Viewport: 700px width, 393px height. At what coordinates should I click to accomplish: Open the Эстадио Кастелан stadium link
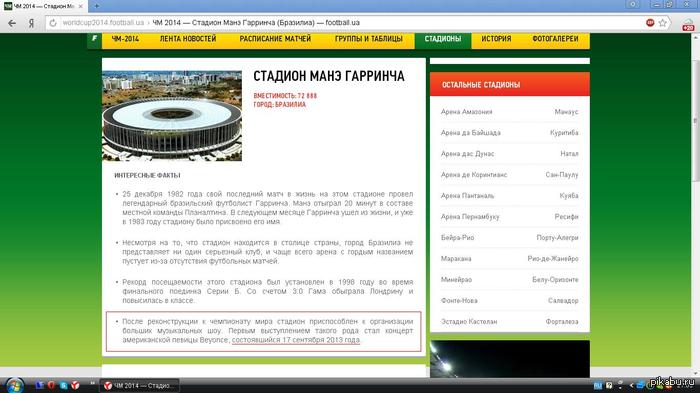click(x=469, y=322)
